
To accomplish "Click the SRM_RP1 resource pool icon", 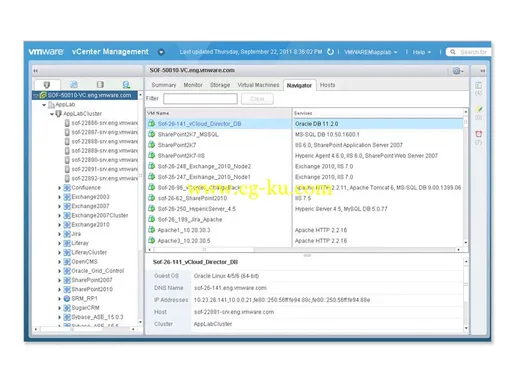I will [x=67, y=299].
